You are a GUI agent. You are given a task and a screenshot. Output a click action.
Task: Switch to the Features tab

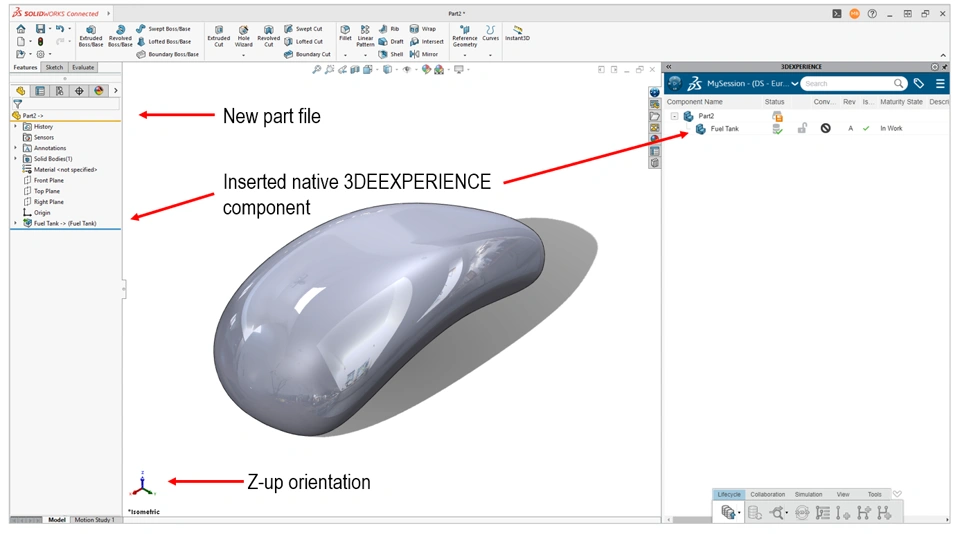click(26, 67)
